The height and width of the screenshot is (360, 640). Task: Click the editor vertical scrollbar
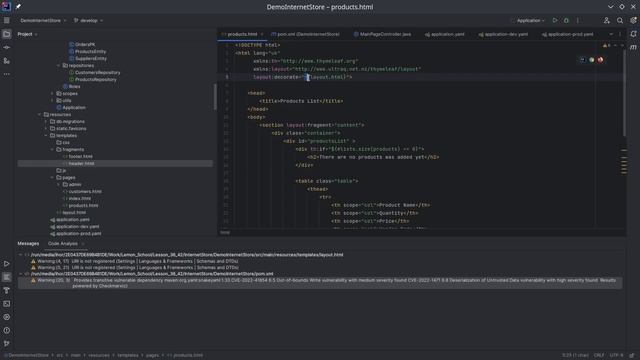pyautogui.click(x=624, y=93)
